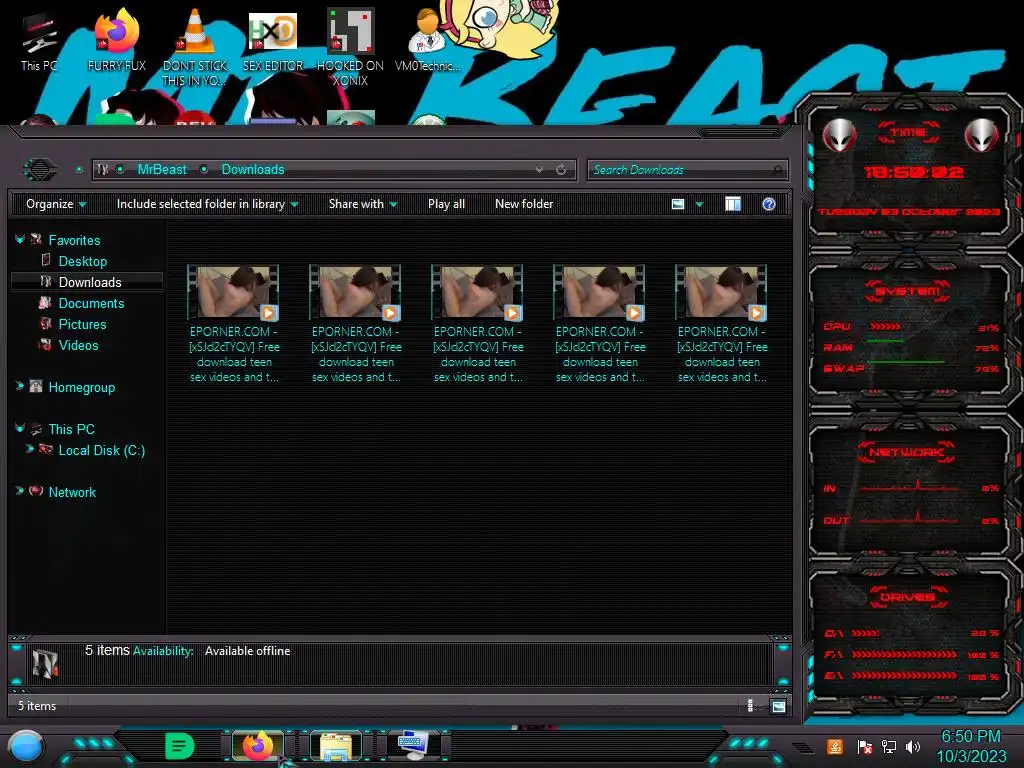Switch to Firefox on the taskbar
Image resolution: width=1024 pixels, height=768 pixels.
(x=257, y=746)
